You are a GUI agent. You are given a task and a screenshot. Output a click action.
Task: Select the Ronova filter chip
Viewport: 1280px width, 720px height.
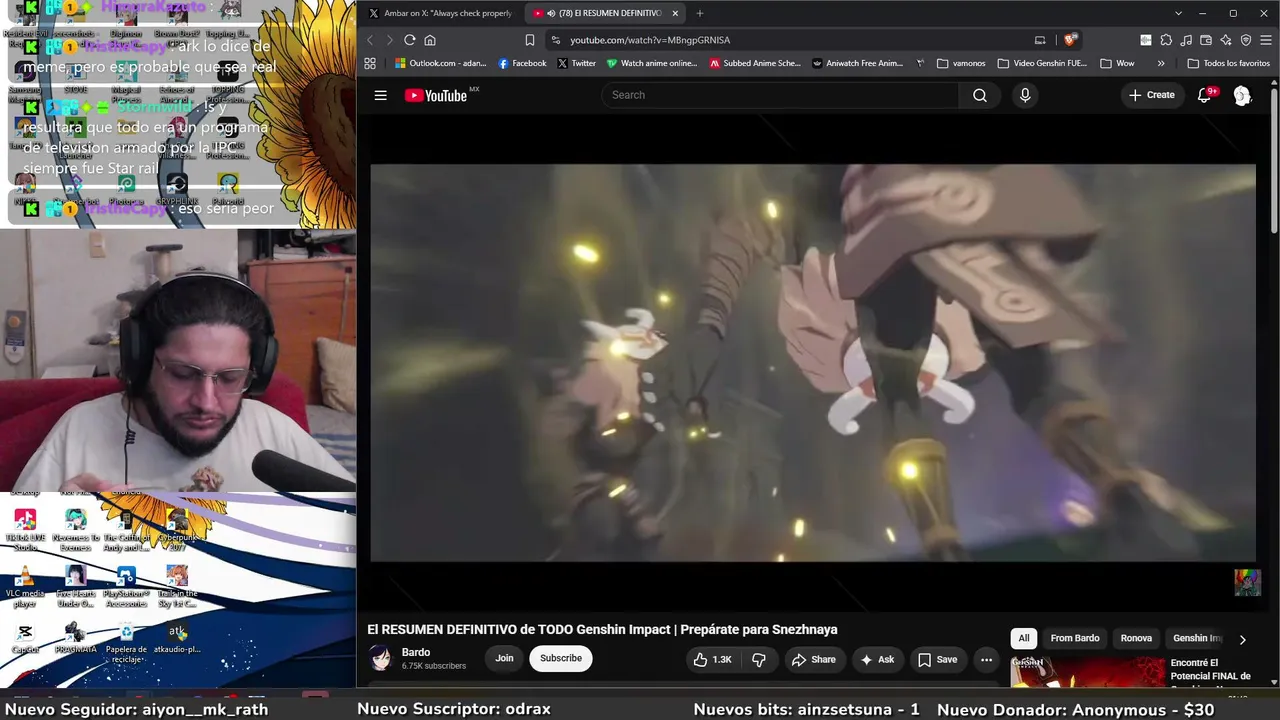click(x=1136, y=638)
